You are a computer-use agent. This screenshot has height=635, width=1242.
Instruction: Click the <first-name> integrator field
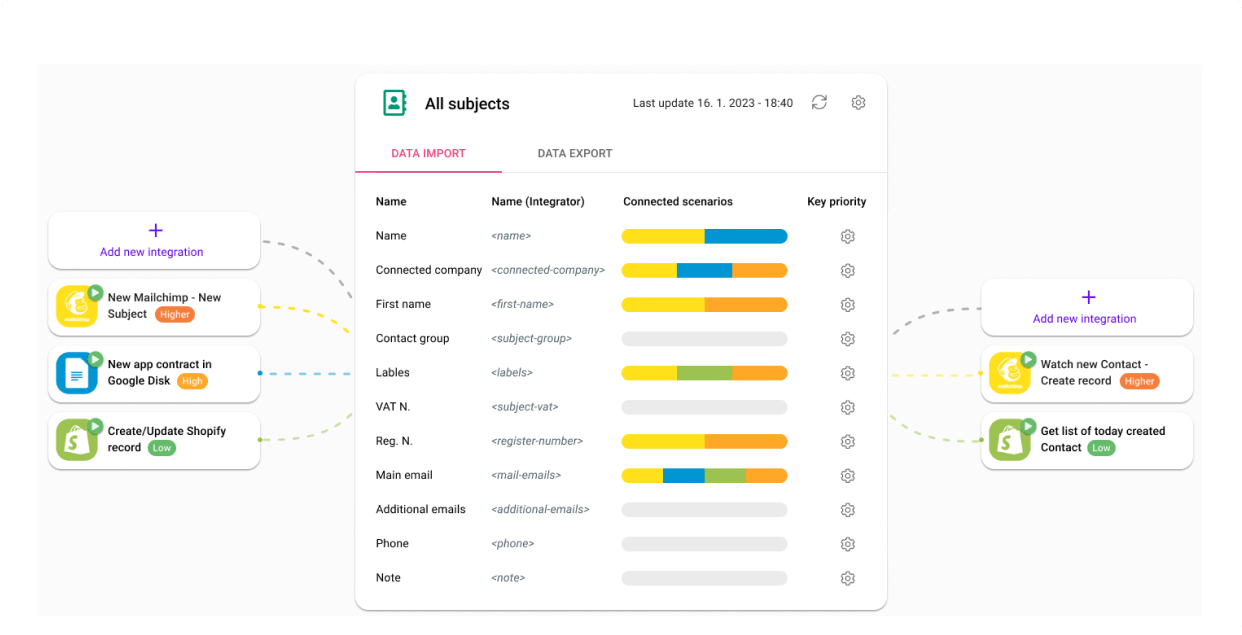(x=522, y=304)
